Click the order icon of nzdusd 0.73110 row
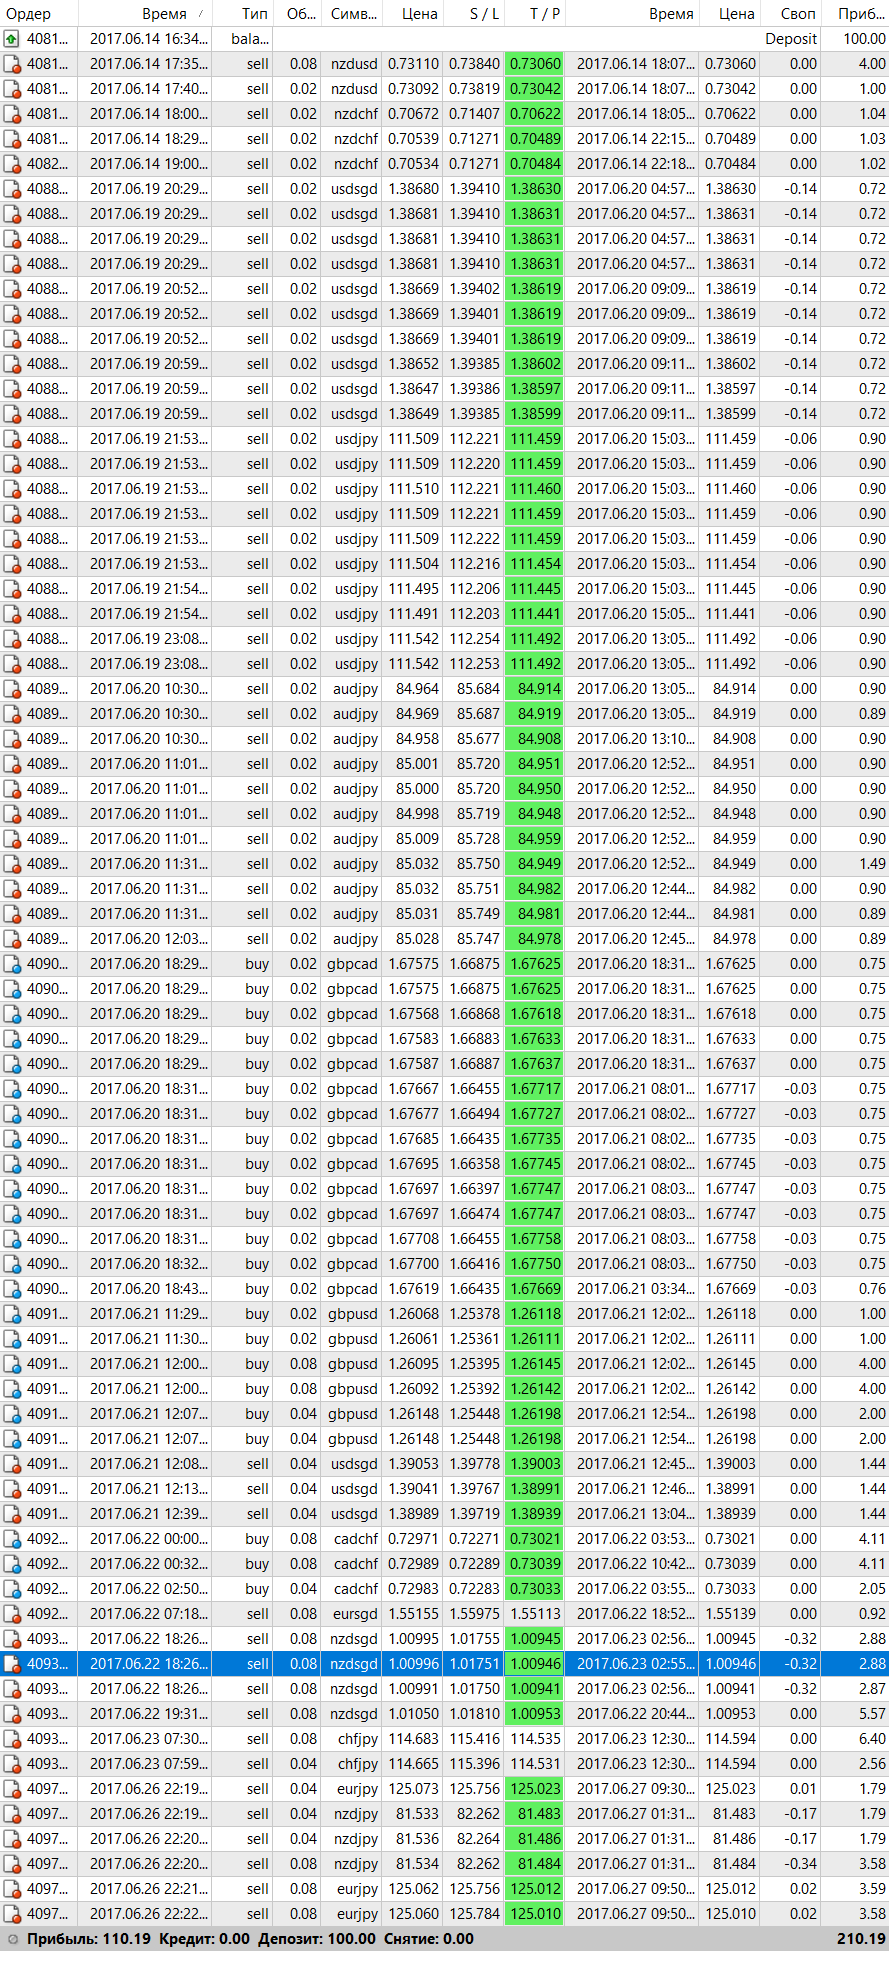Screen dimensions: 889x1965 [11, 64]
